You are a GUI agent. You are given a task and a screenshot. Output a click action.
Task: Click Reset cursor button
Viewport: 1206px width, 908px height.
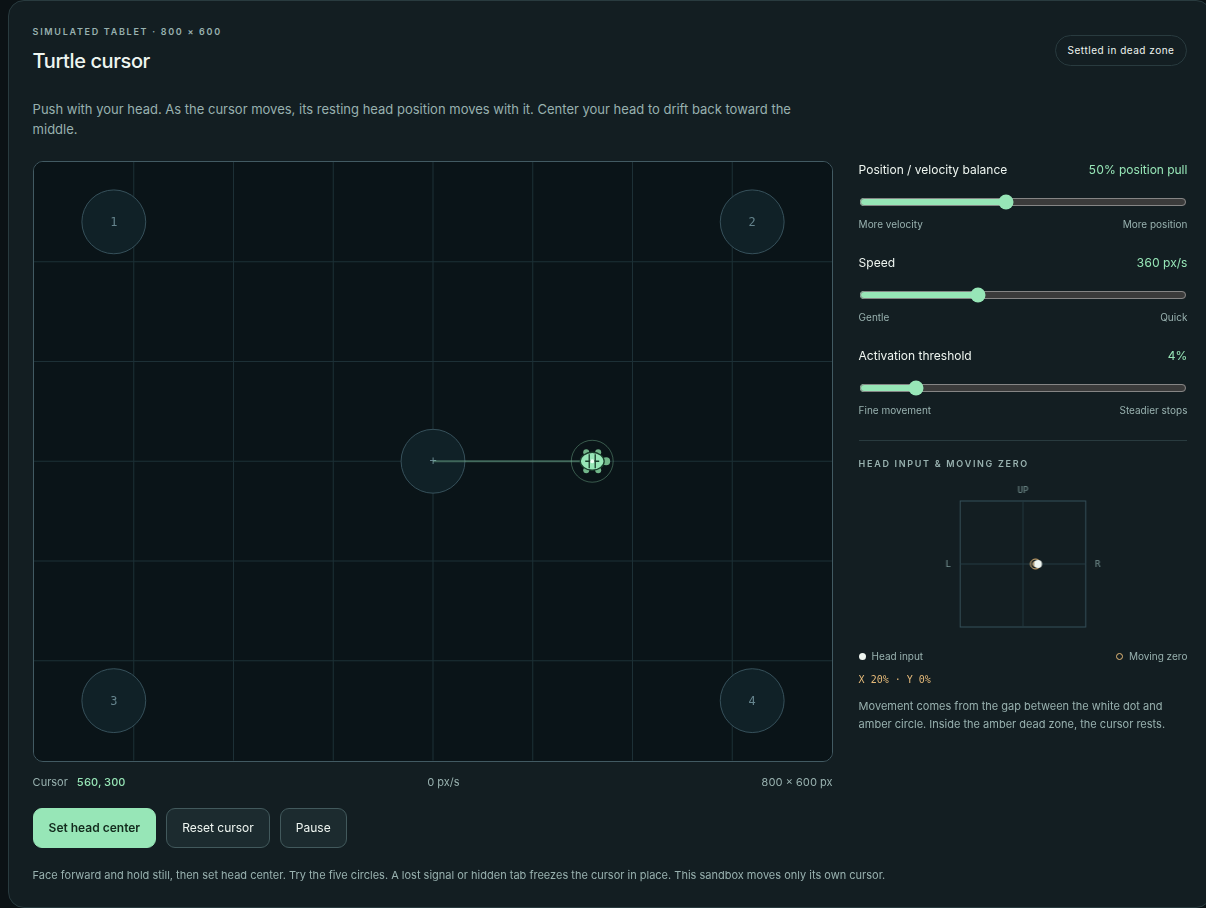[x=218, y=828]
